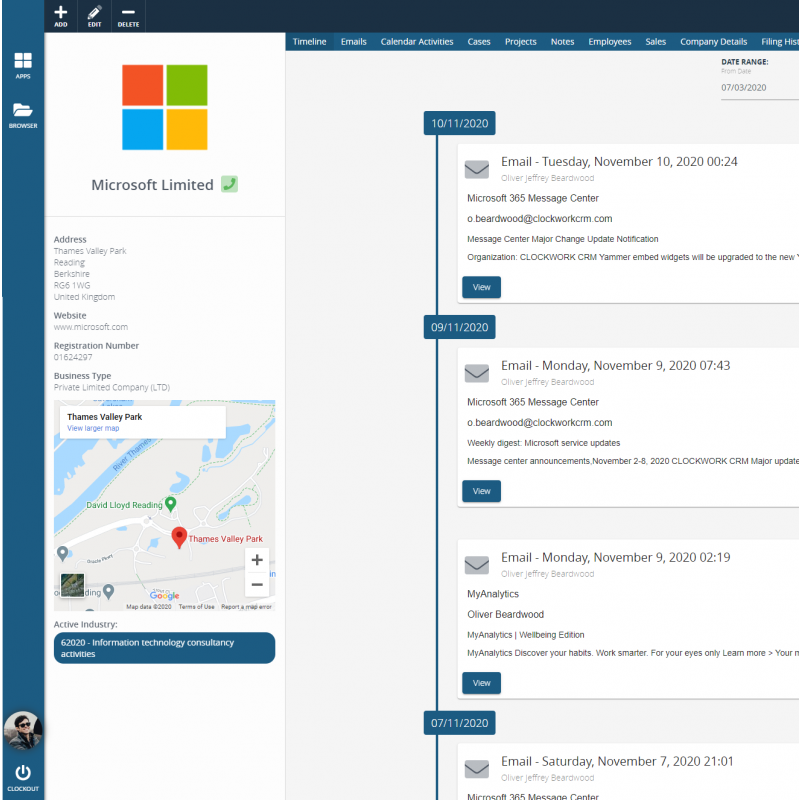Click the David Lloyd Reading map marker
The height and width of the screenshot is (800, 800).
[171, 504]
